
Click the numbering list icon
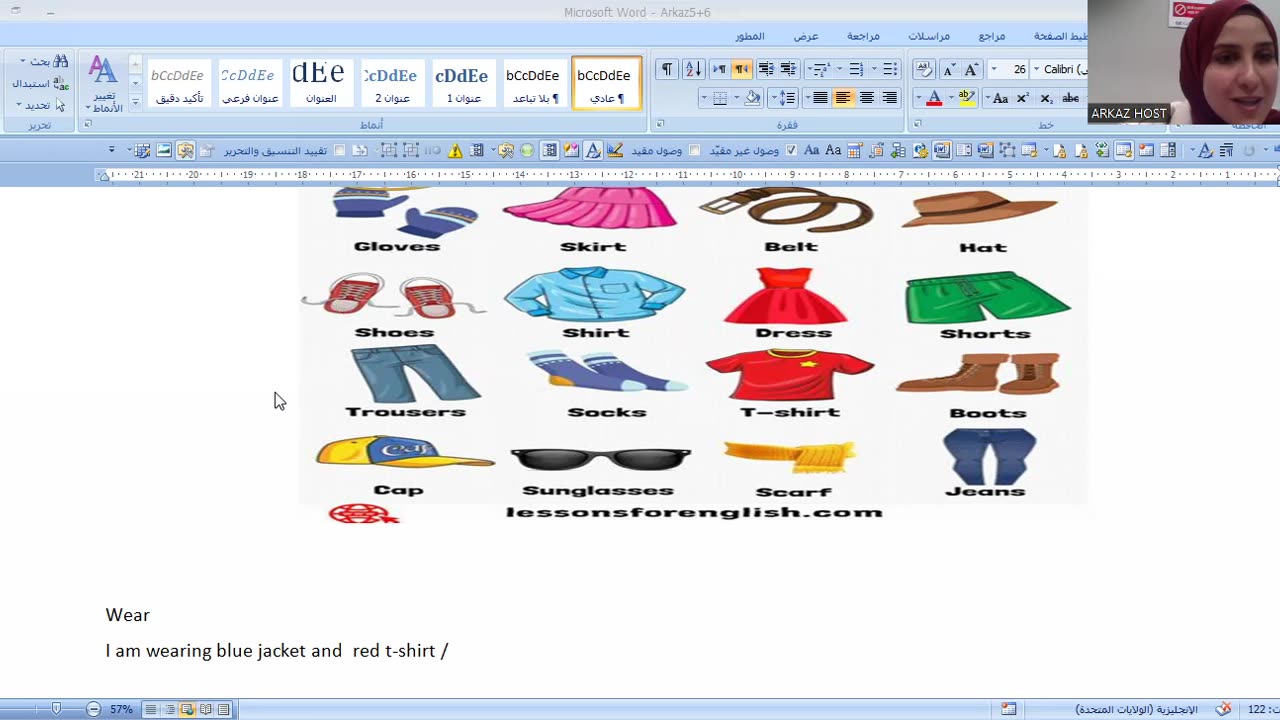856,69
